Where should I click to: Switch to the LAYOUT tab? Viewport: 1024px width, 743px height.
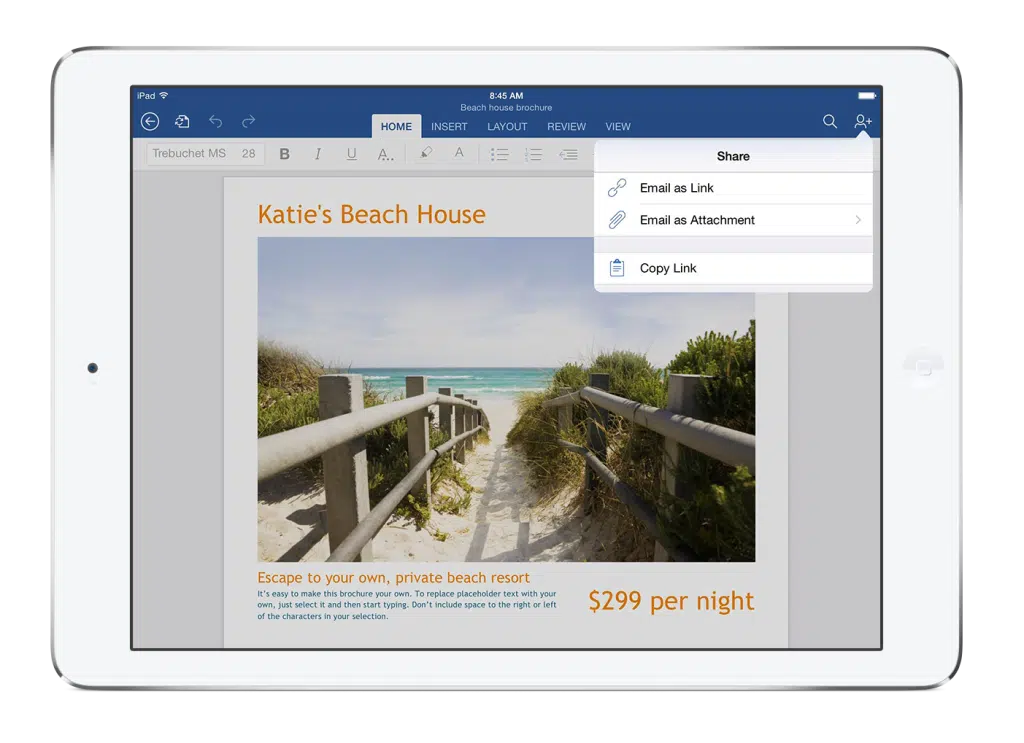point(507,127)
